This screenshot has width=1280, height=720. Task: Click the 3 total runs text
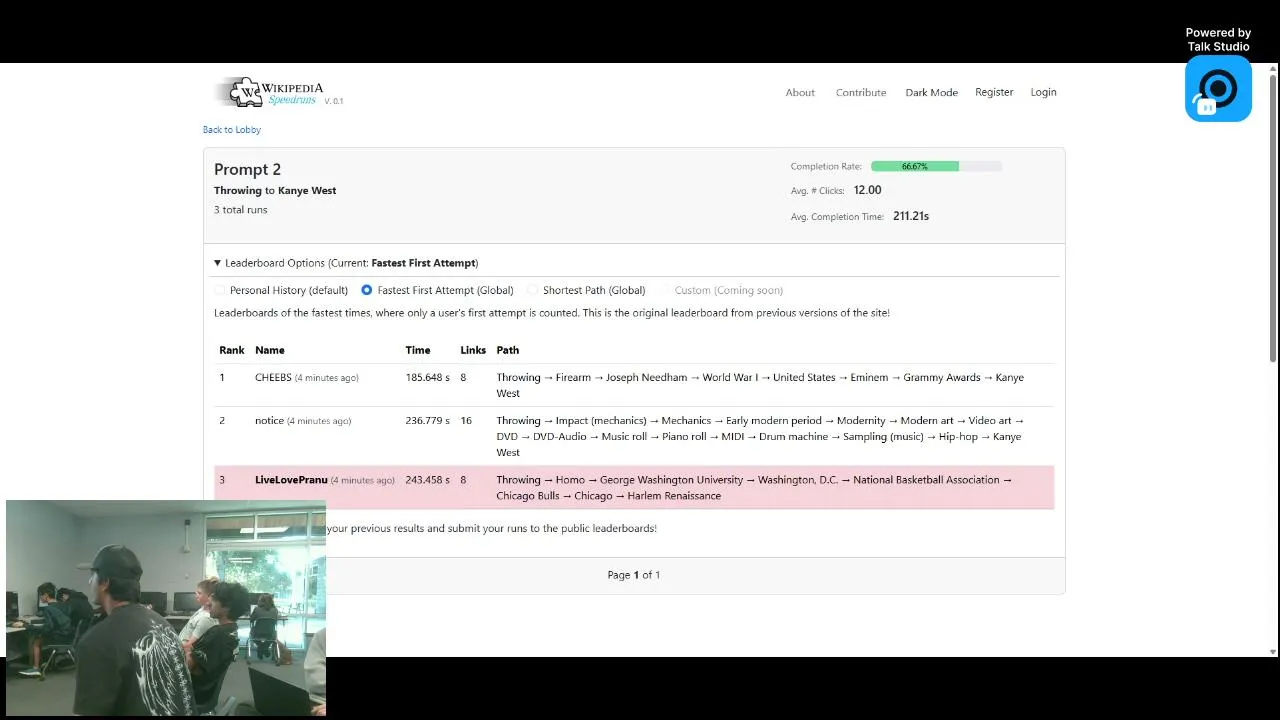click(240, 210)
